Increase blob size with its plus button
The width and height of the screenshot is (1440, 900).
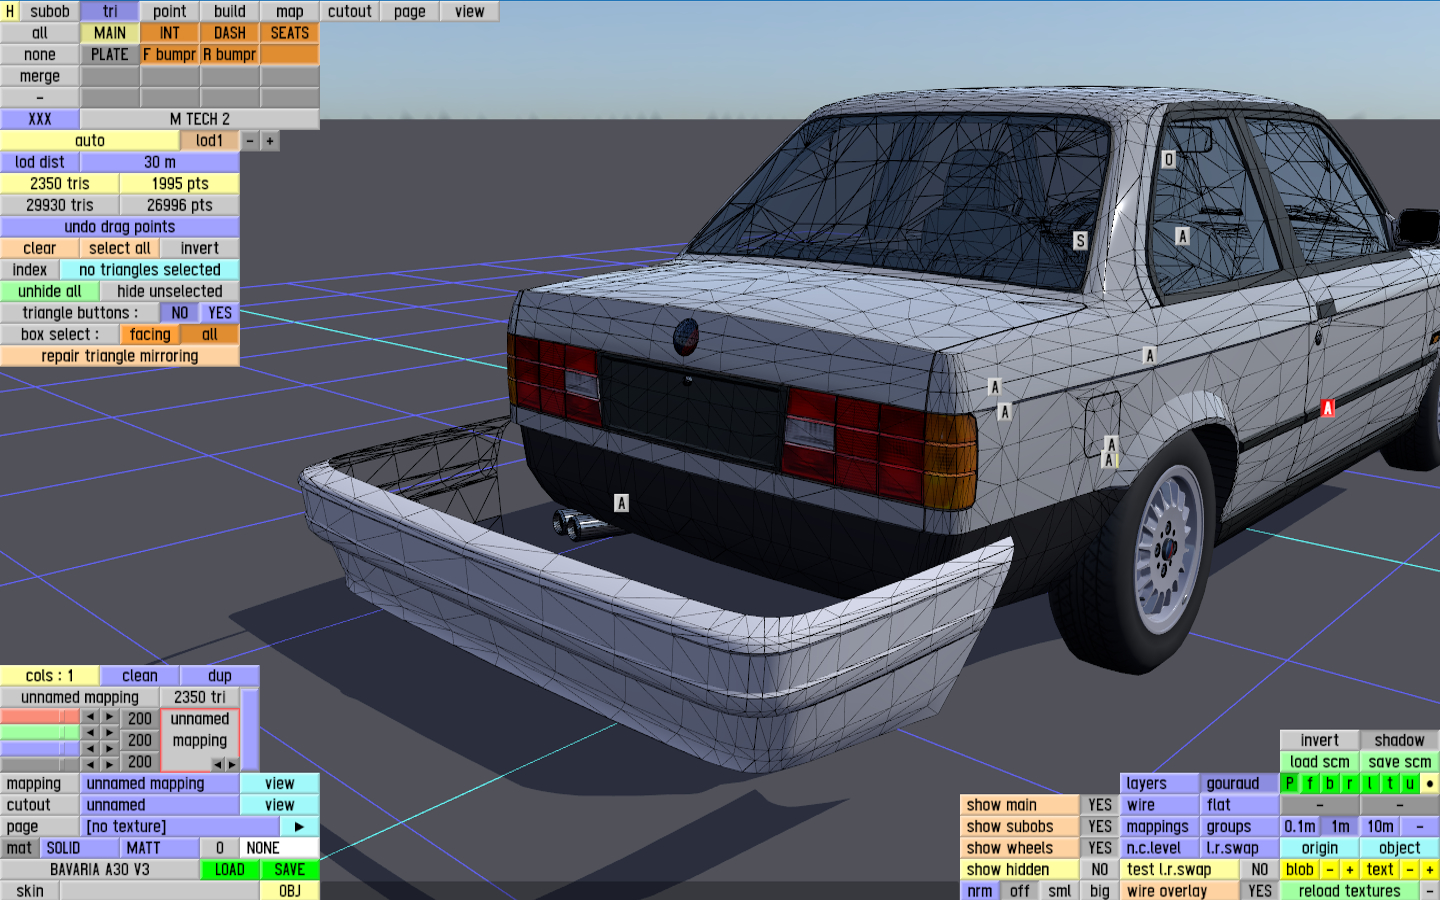point(1350,870)
